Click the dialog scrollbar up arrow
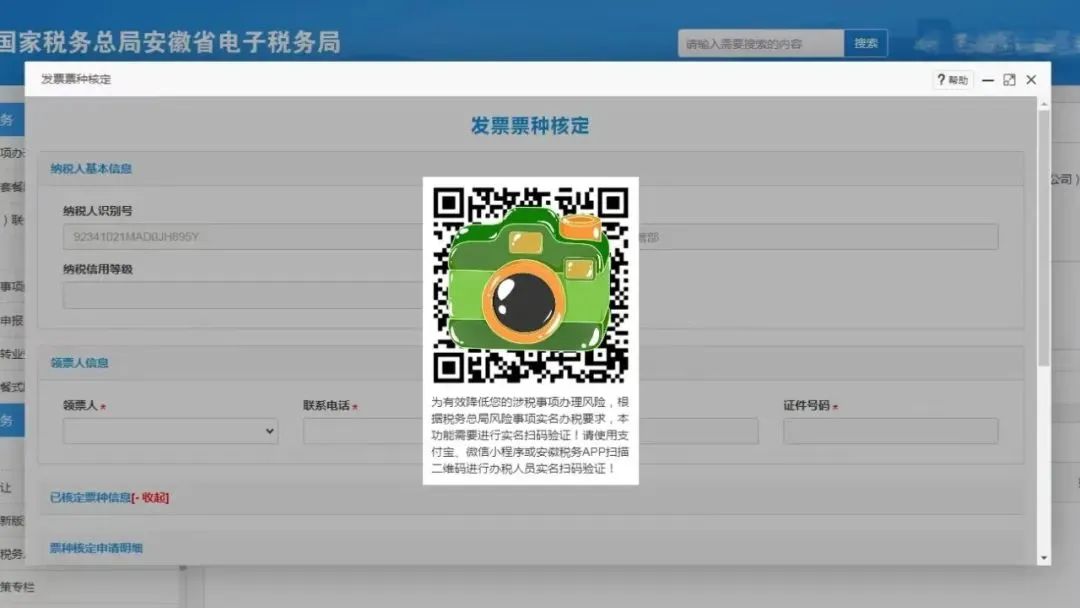The height and width of the screenshot is (608, 1080). click(x=1044, y=104)
